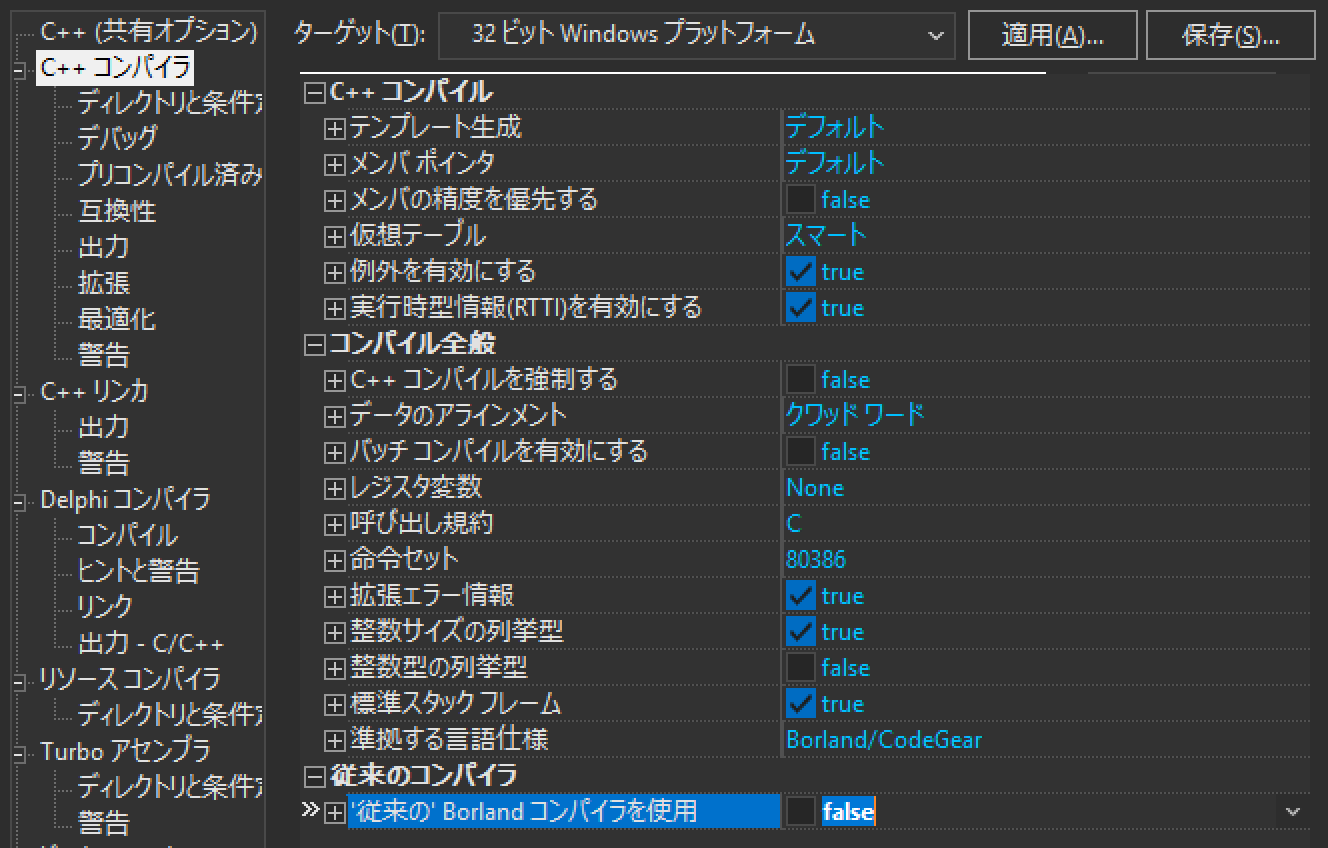Expand the メンバ ポインタ option
The image size is (1328, 848).
332,163
